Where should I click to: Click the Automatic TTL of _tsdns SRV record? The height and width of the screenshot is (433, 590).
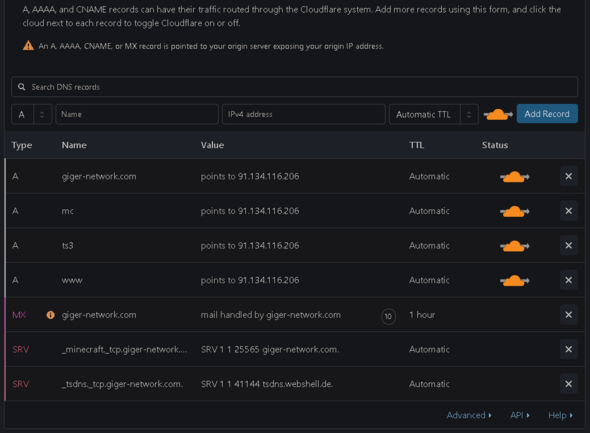point(429,384)
